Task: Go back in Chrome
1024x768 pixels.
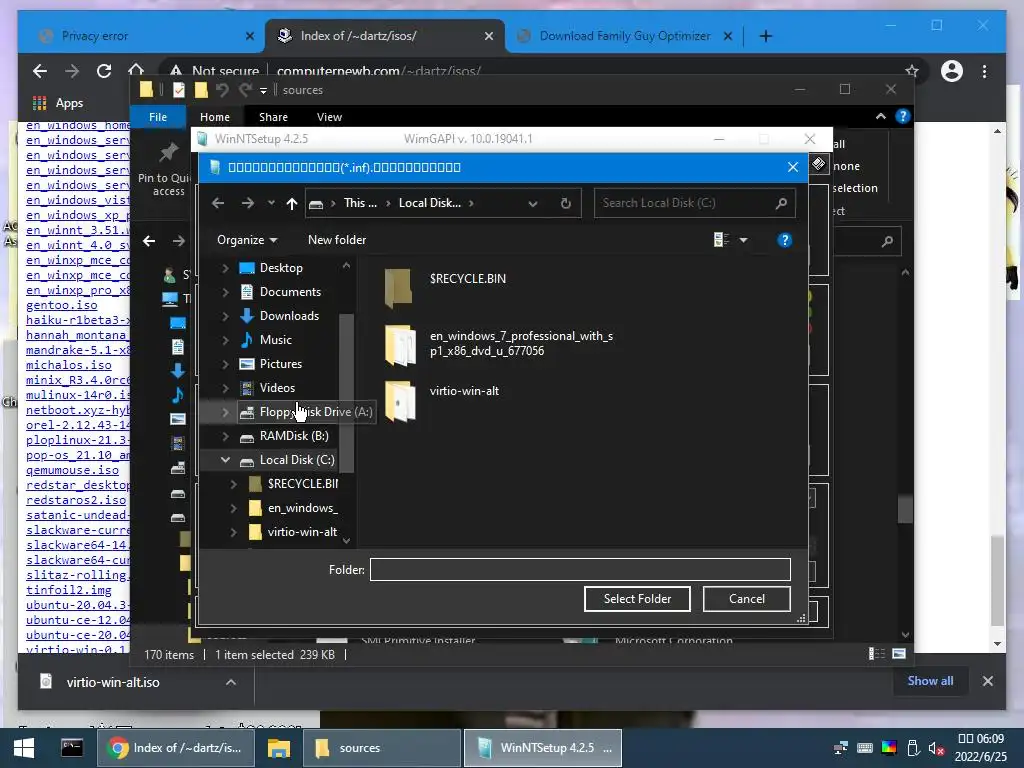Action: tap(40, 71)
